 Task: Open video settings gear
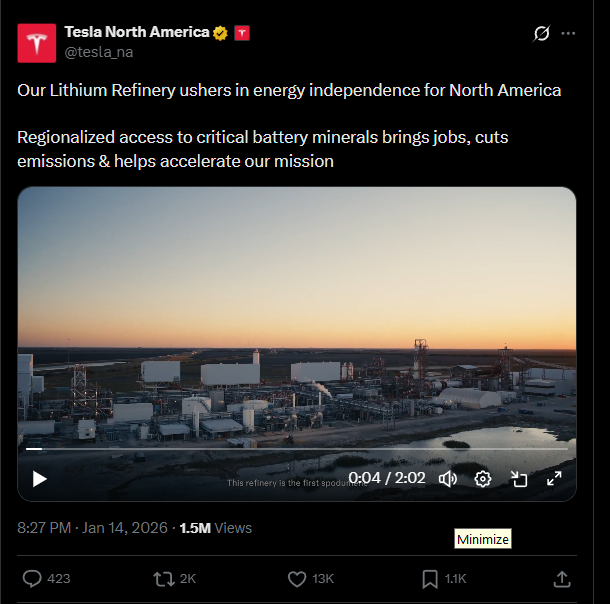(x=483, y=479)
